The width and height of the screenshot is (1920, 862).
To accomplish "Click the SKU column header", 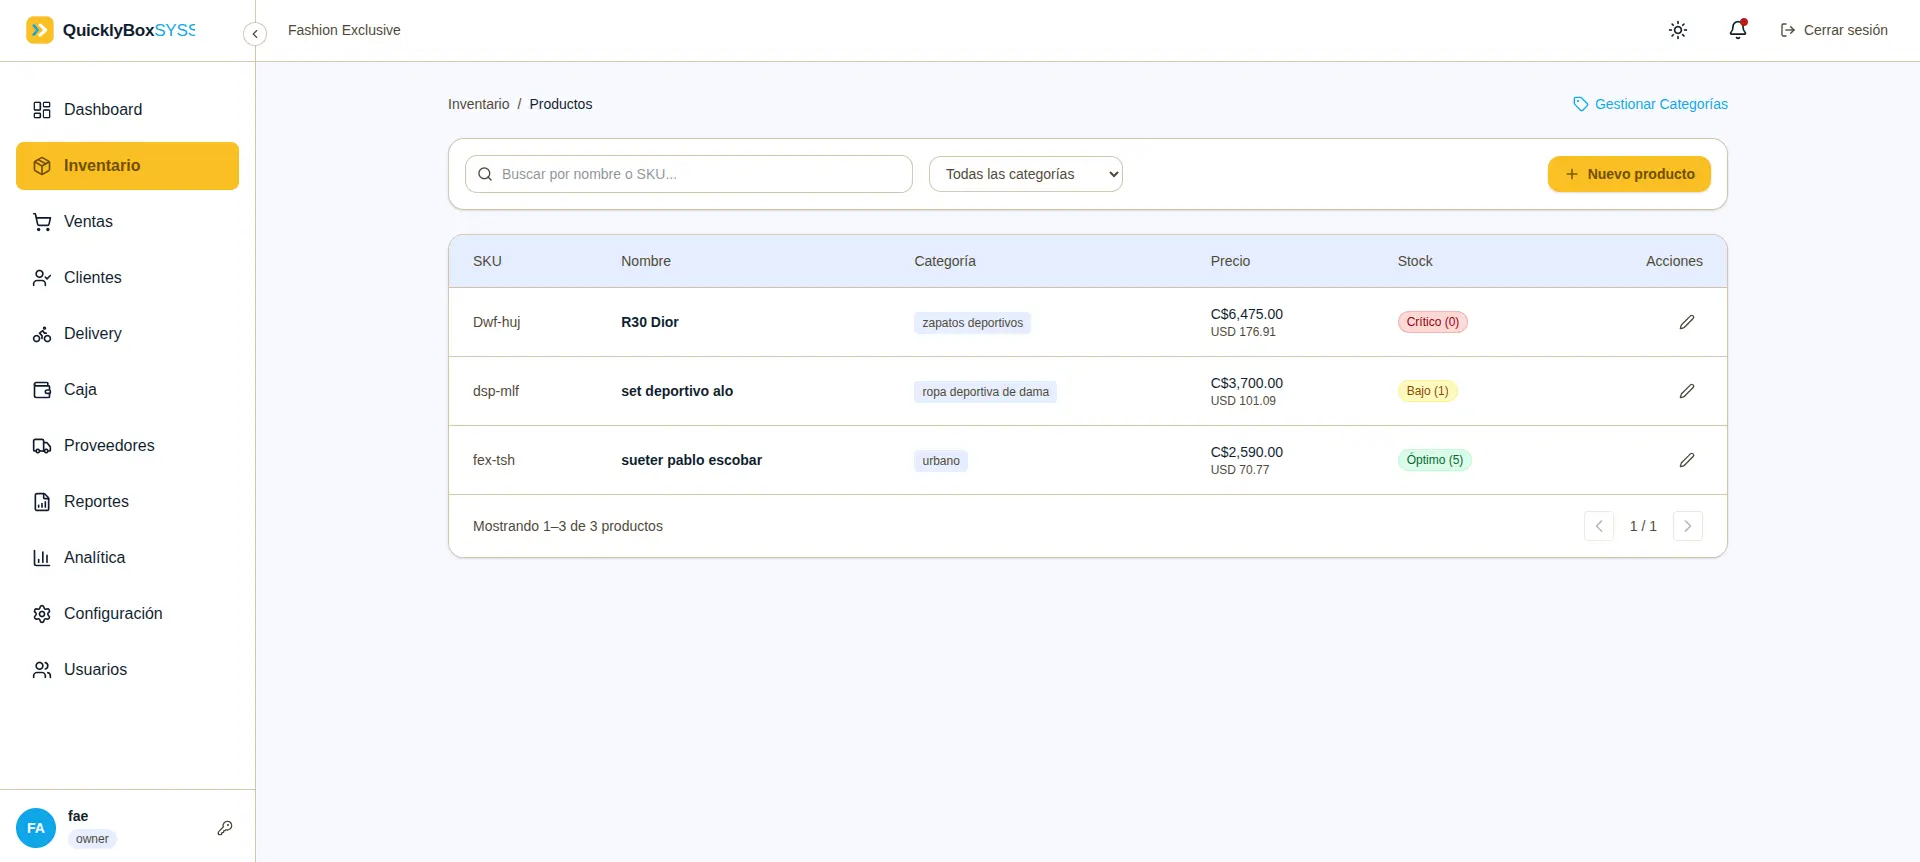I will point(487,261).
